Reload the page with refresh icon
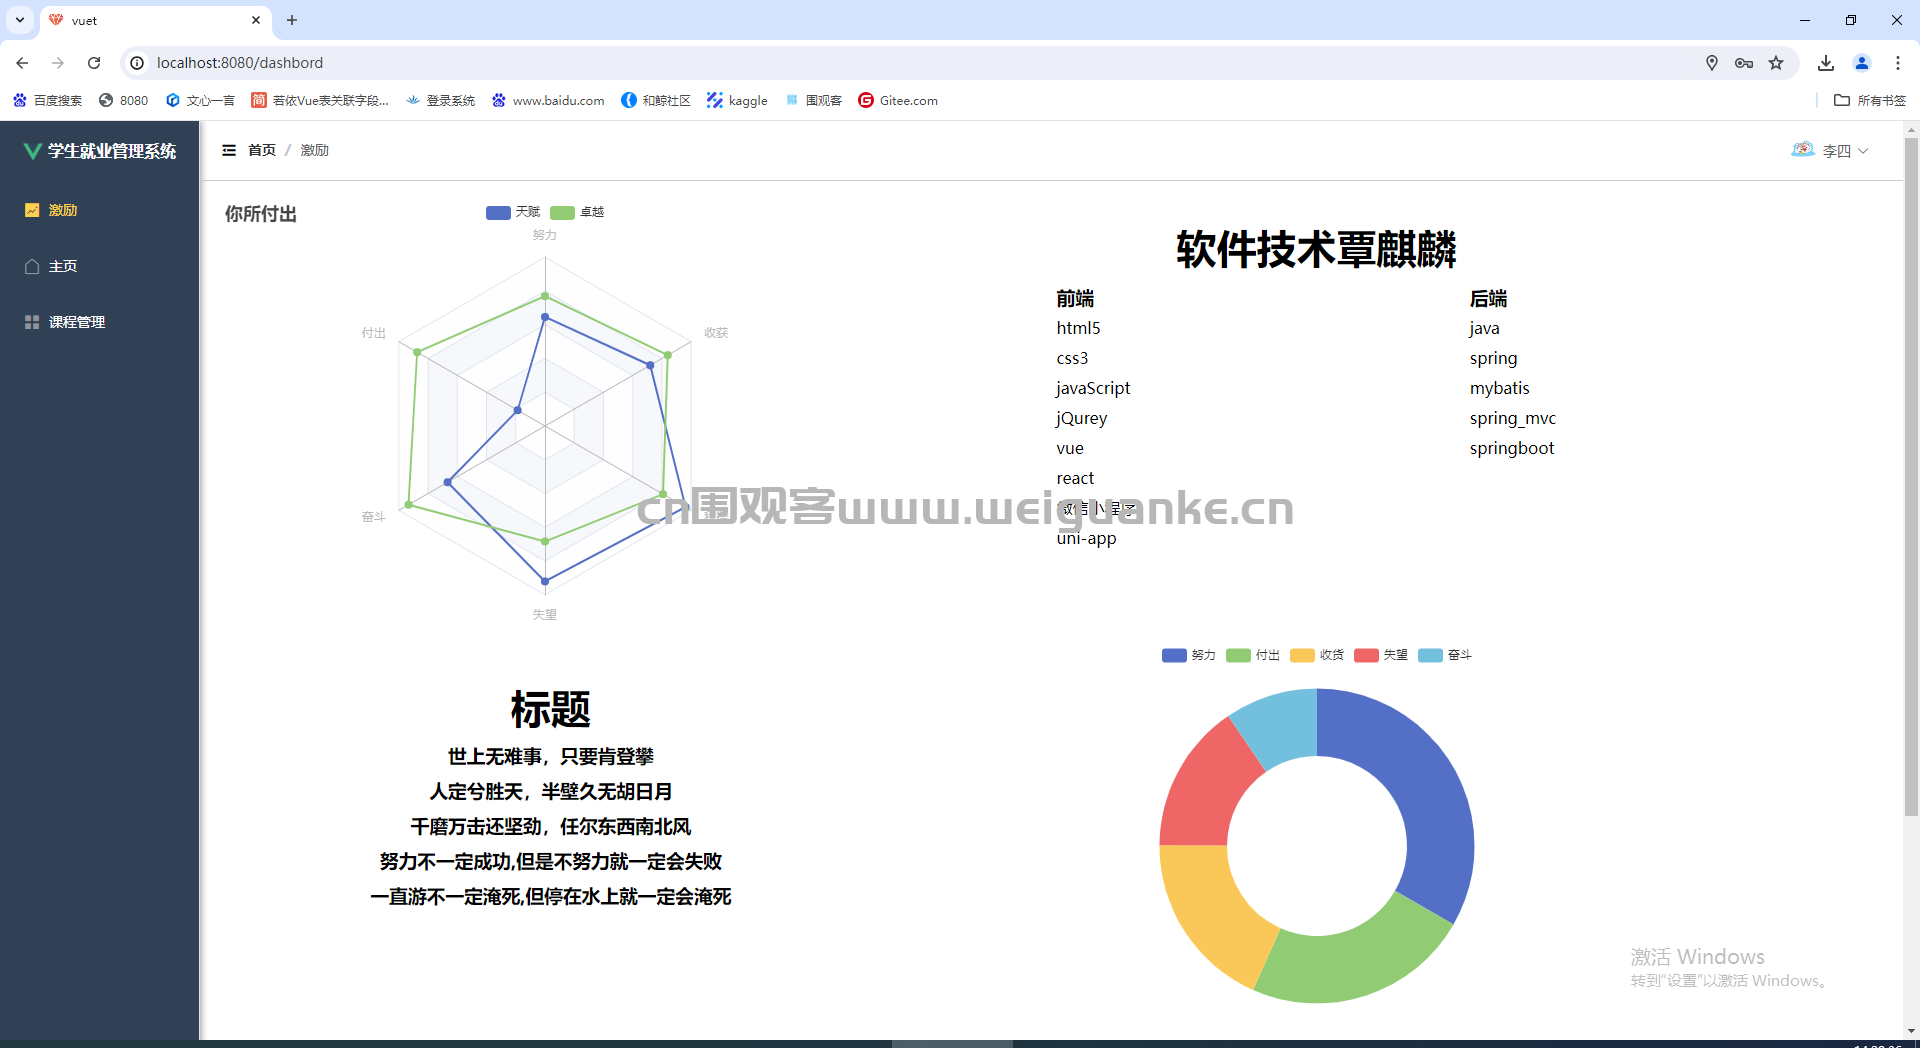The width and height of the screenshot is (1920, 1048). 94,63
